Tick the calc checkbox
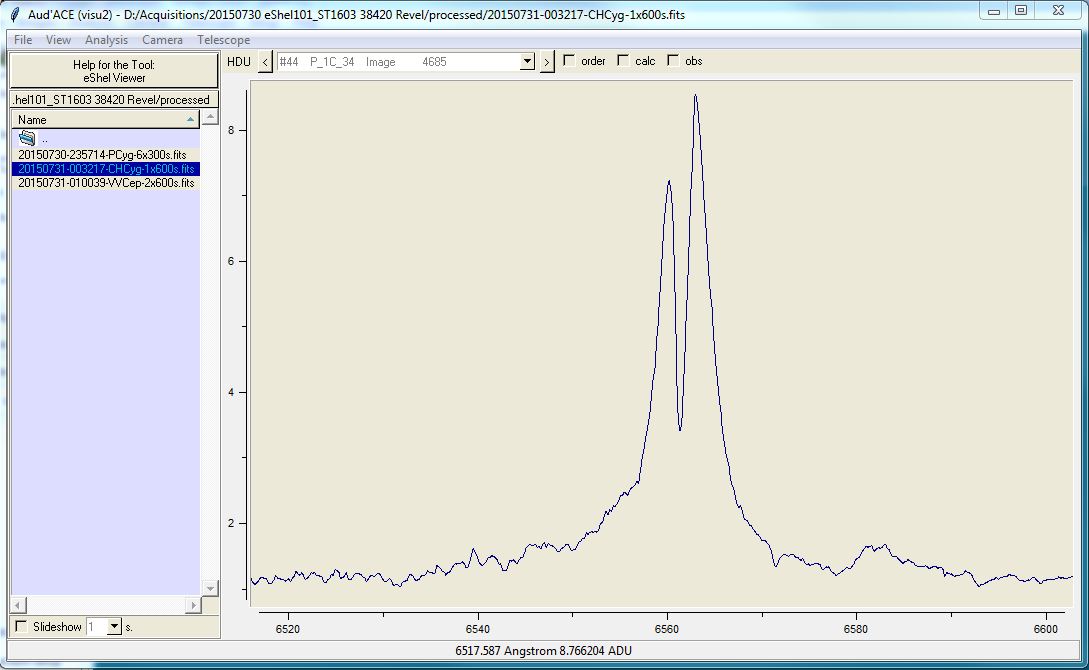 pos(623,61)
